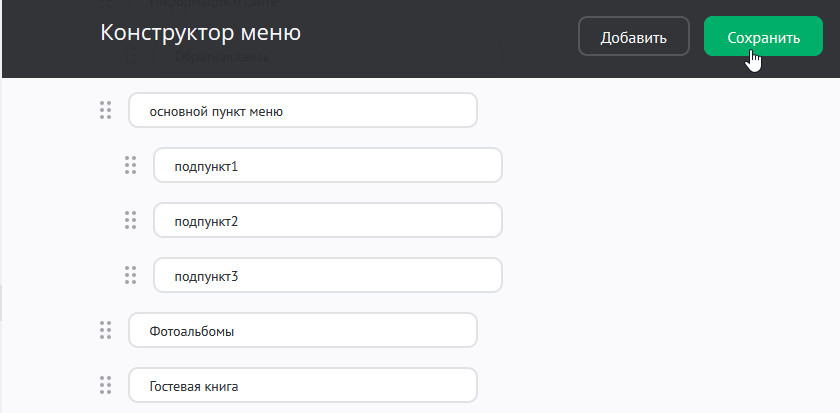Click the Конструктор меню heading
840x413 pixels.
[x=200, y=33]
